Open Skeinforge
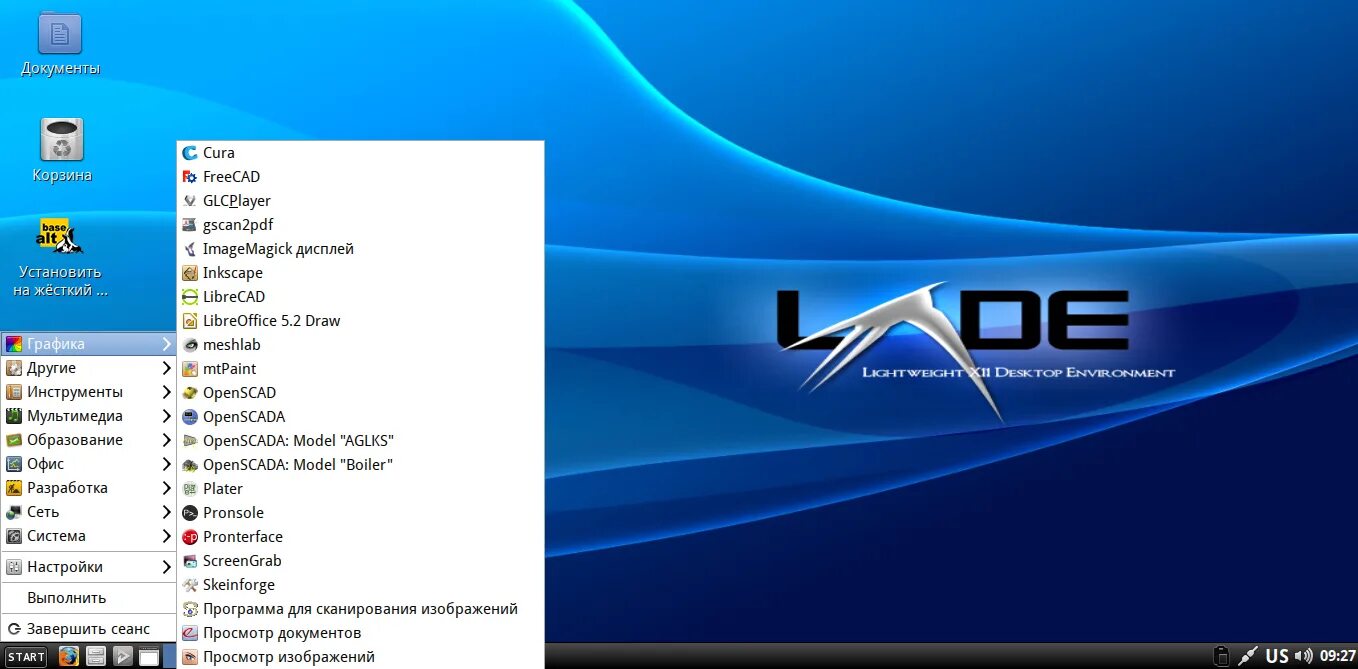The width and height of the screenshot is (1358, 669). 360,585
